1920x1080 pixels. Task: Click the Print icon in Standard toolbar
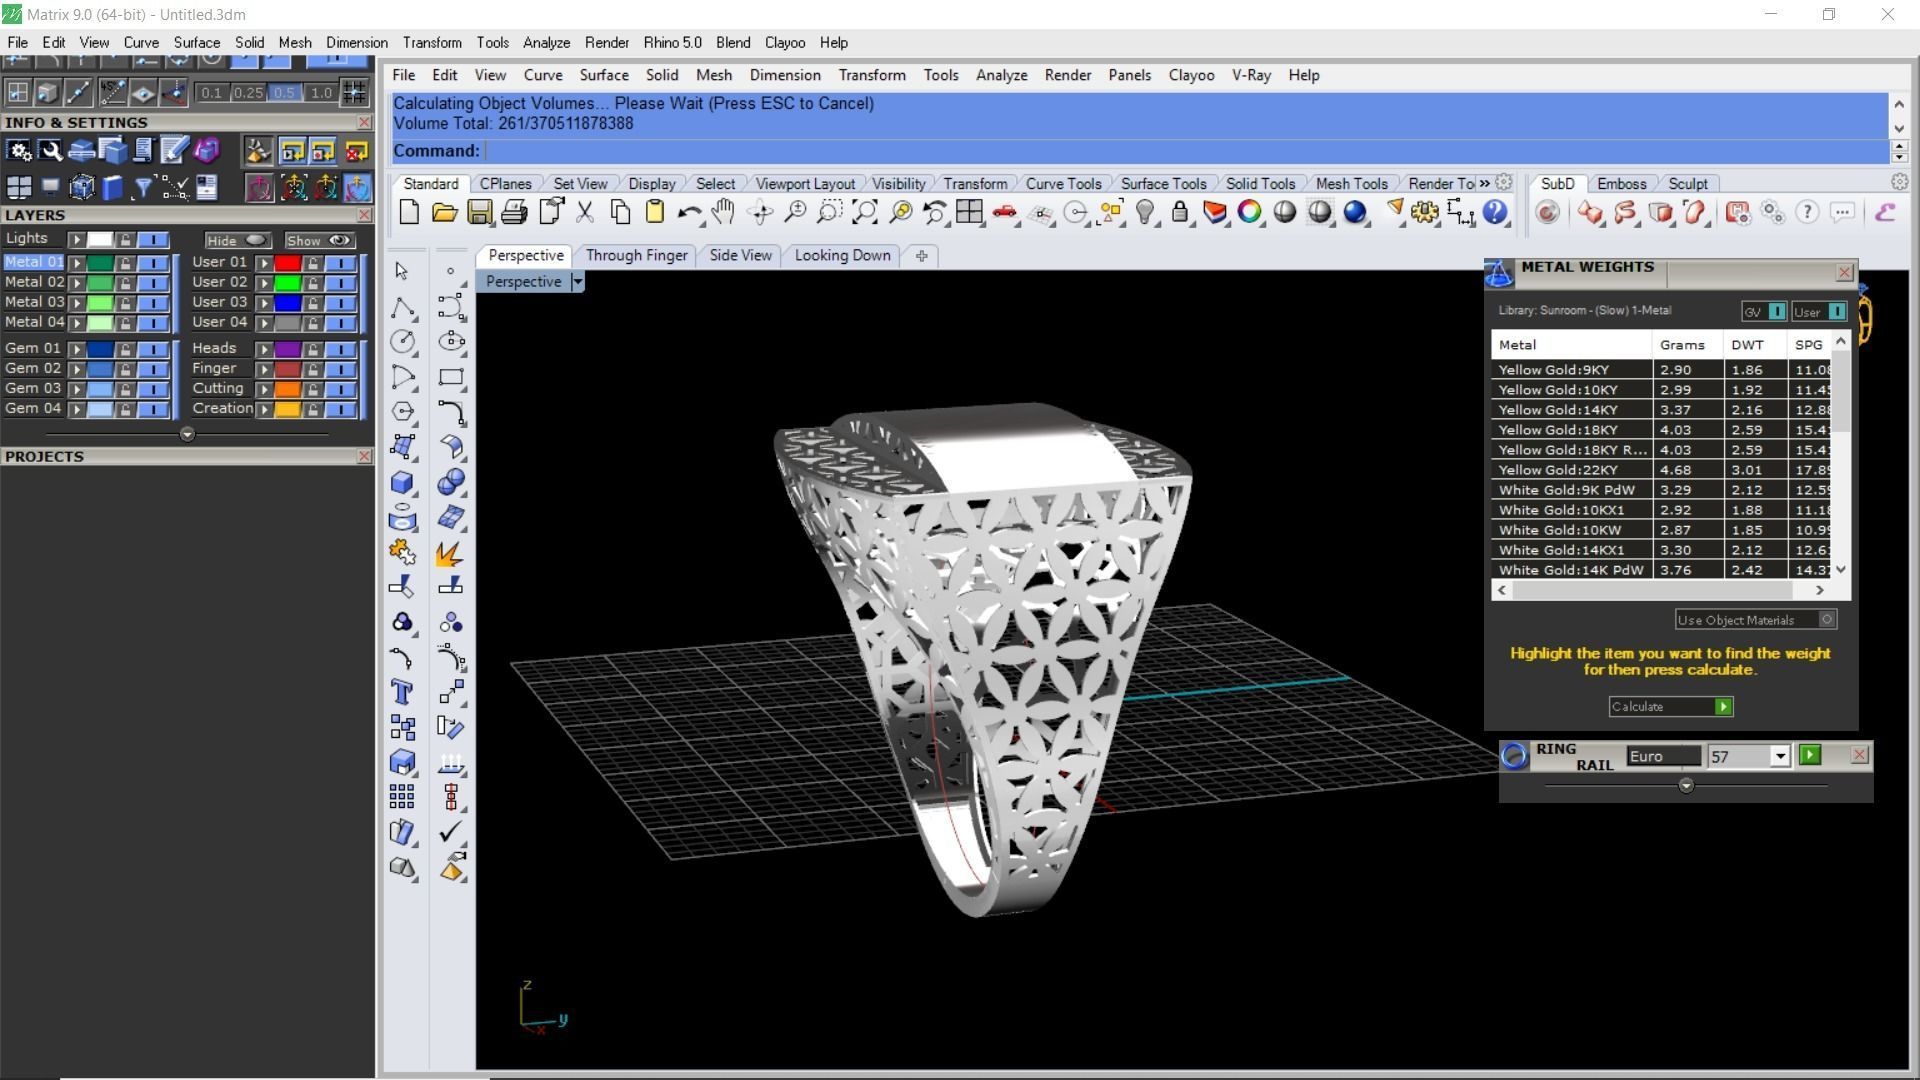514,212
